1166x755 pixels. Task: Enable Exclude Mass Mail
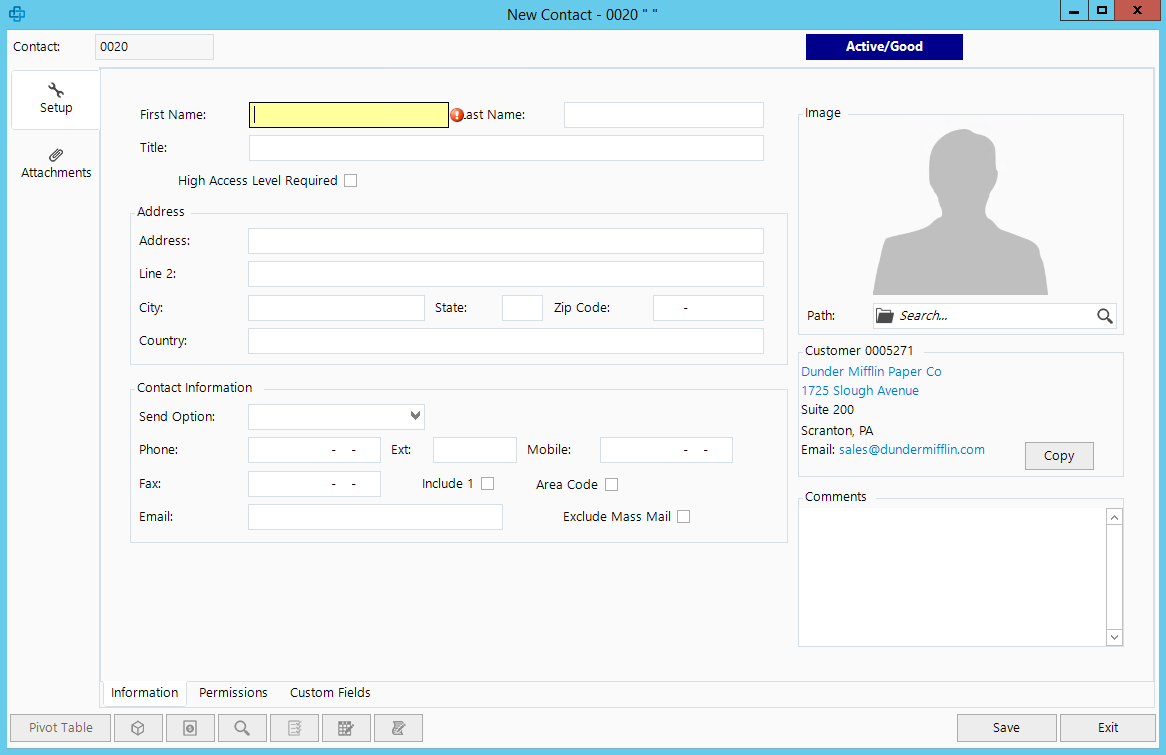(683, 516)
